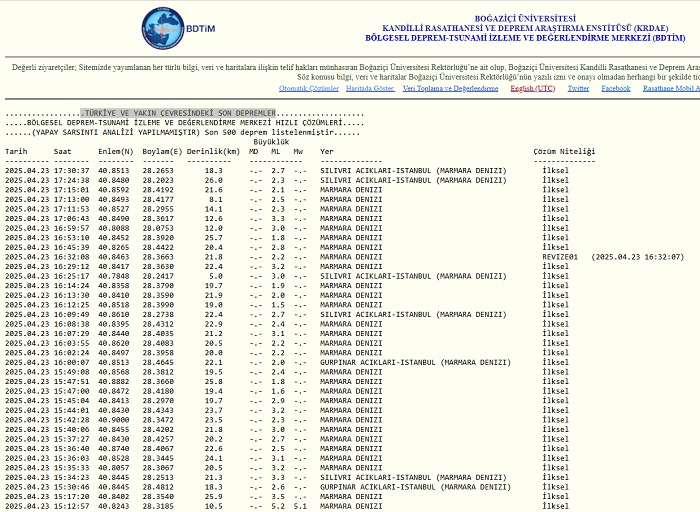The width and height of the screenshot is (700, 512).
Task: Click depth 23.7 in the 15:44:01 row
Action: 213,411
